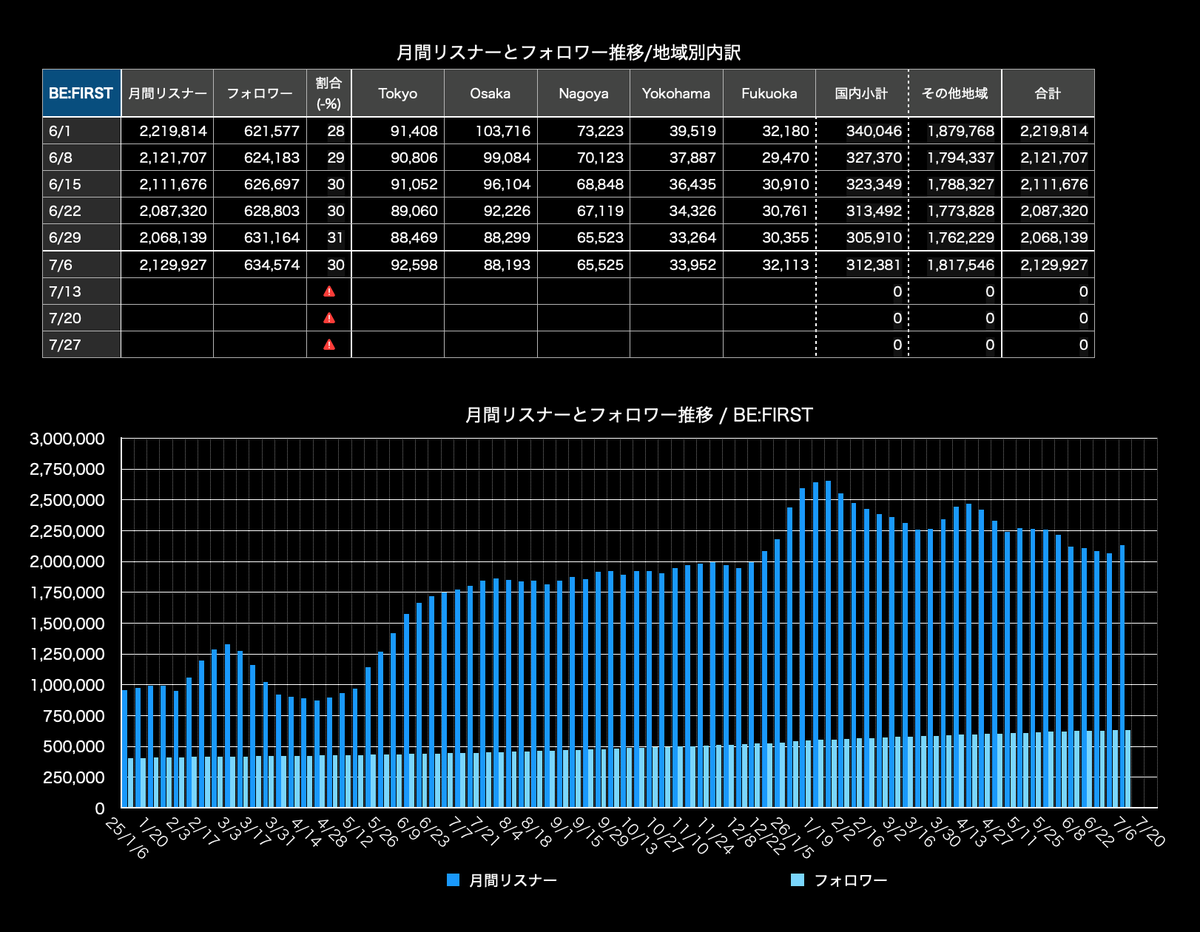The image size is (1200, 932).
Task: Select the Fukuoka column header
Action: tap(769, 93)
